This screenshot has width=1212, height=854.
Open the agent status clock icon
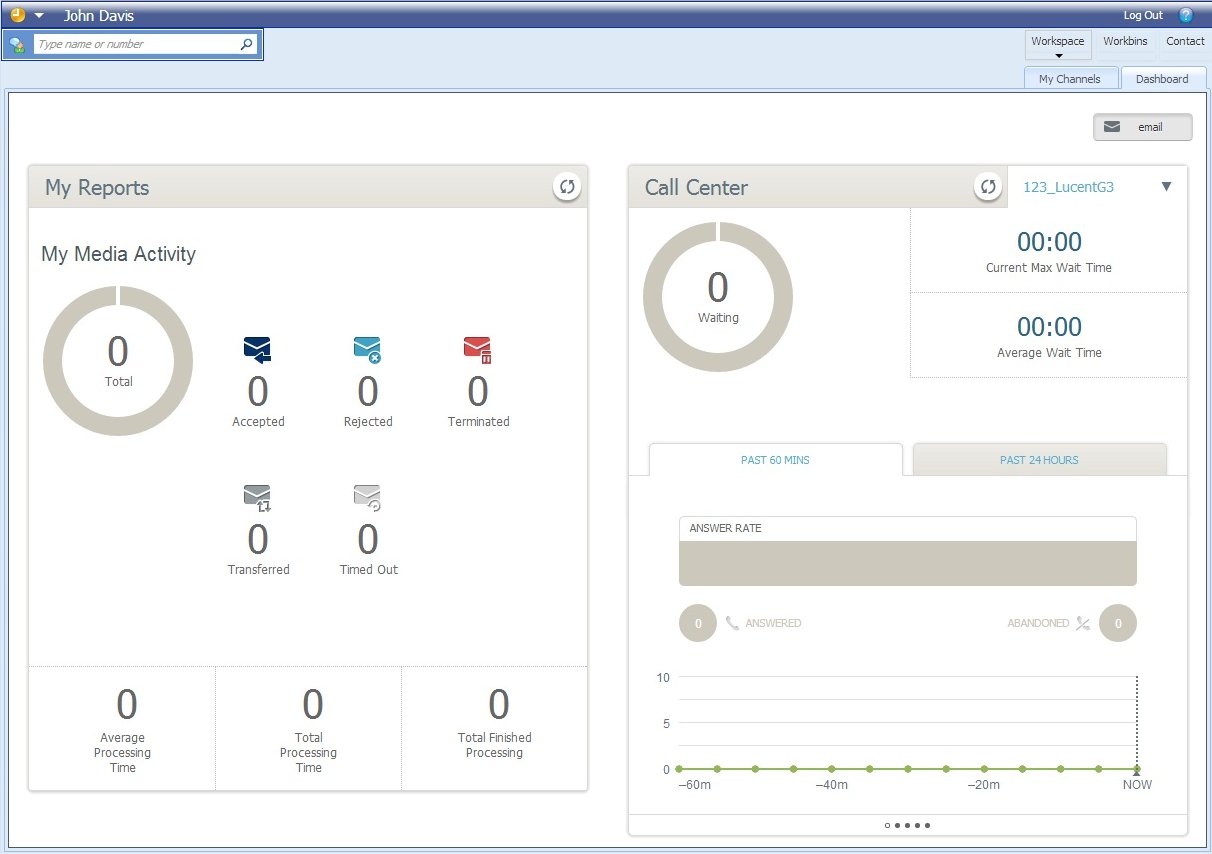(x=17, y=15)
